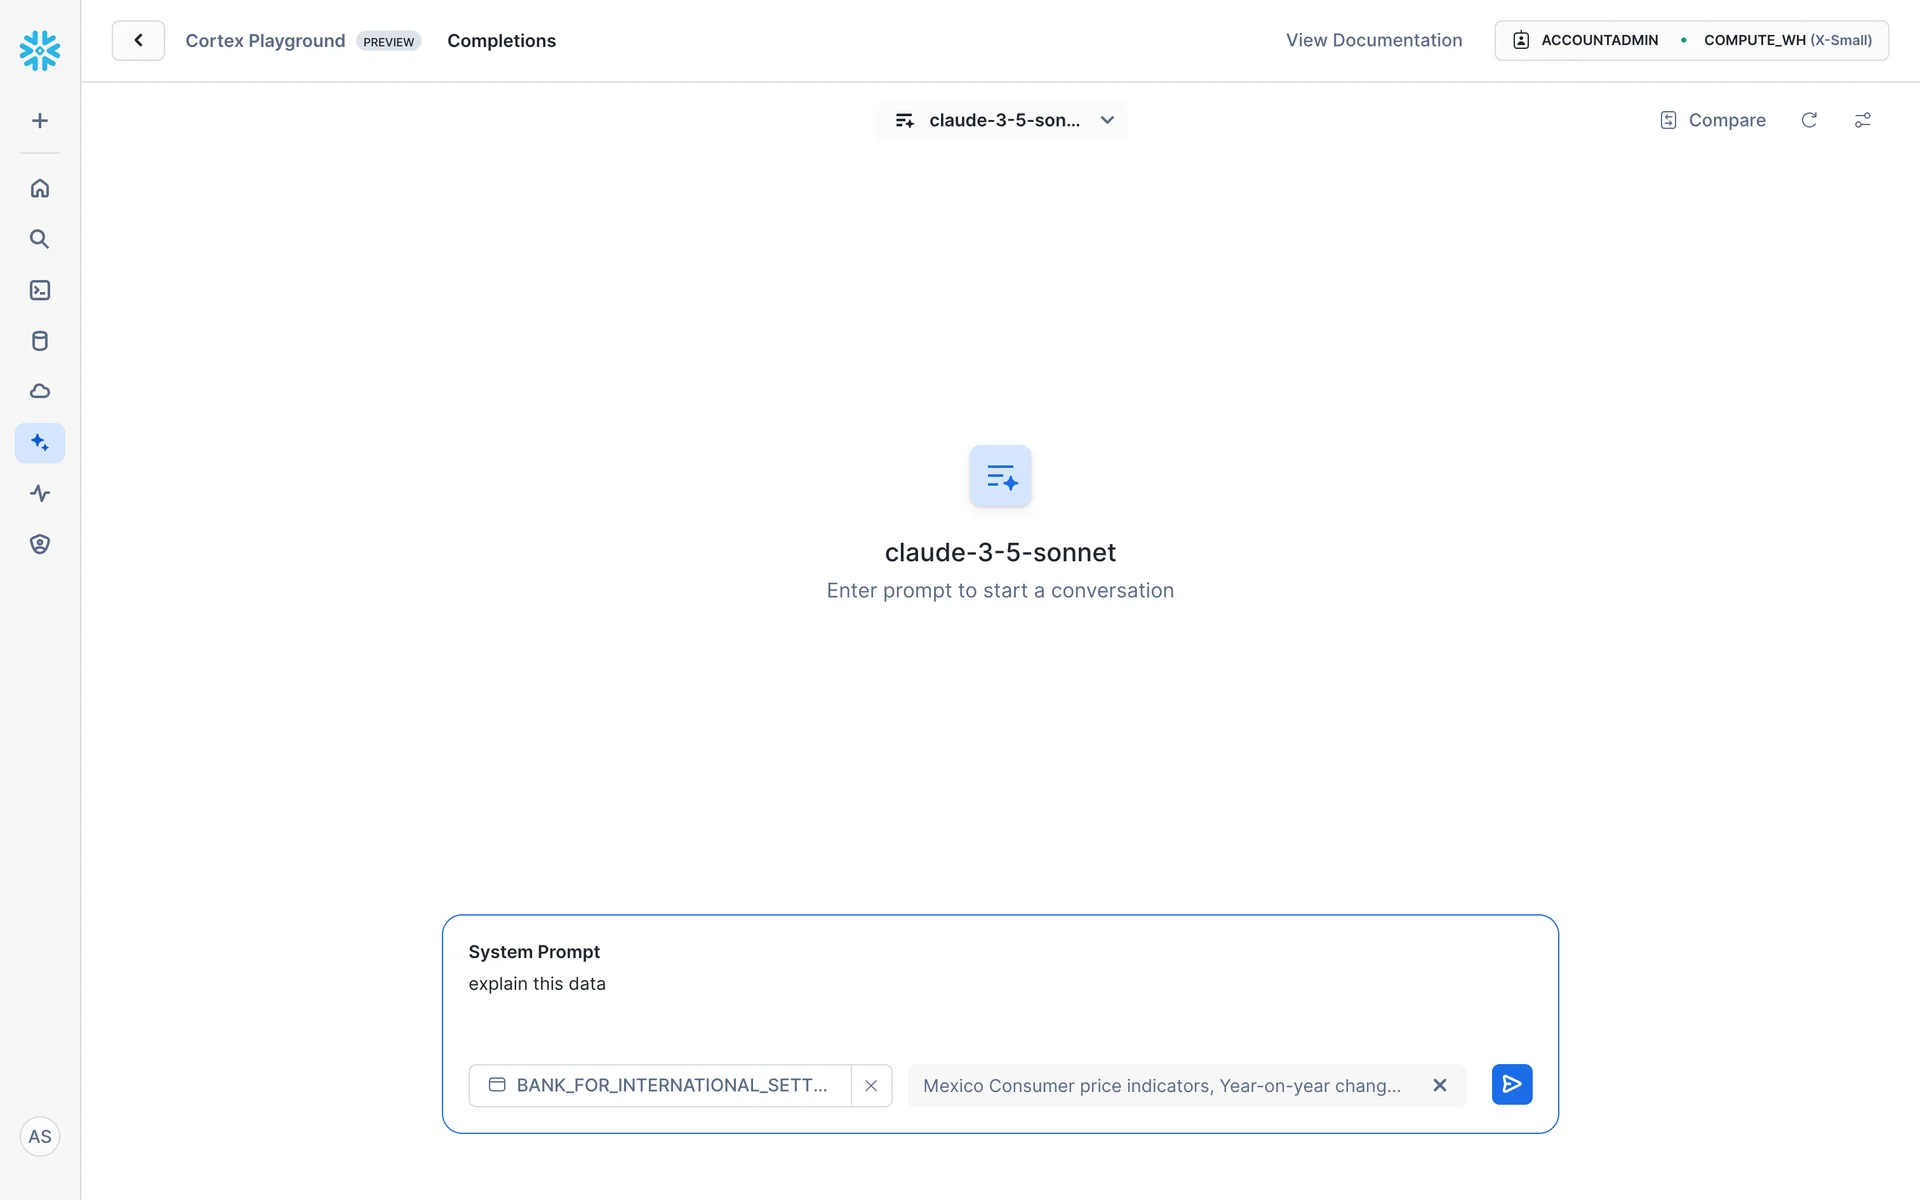1920x1200 pixels.
Task: Reset conversation with refresh icon
Action: tap(1809, 120)
